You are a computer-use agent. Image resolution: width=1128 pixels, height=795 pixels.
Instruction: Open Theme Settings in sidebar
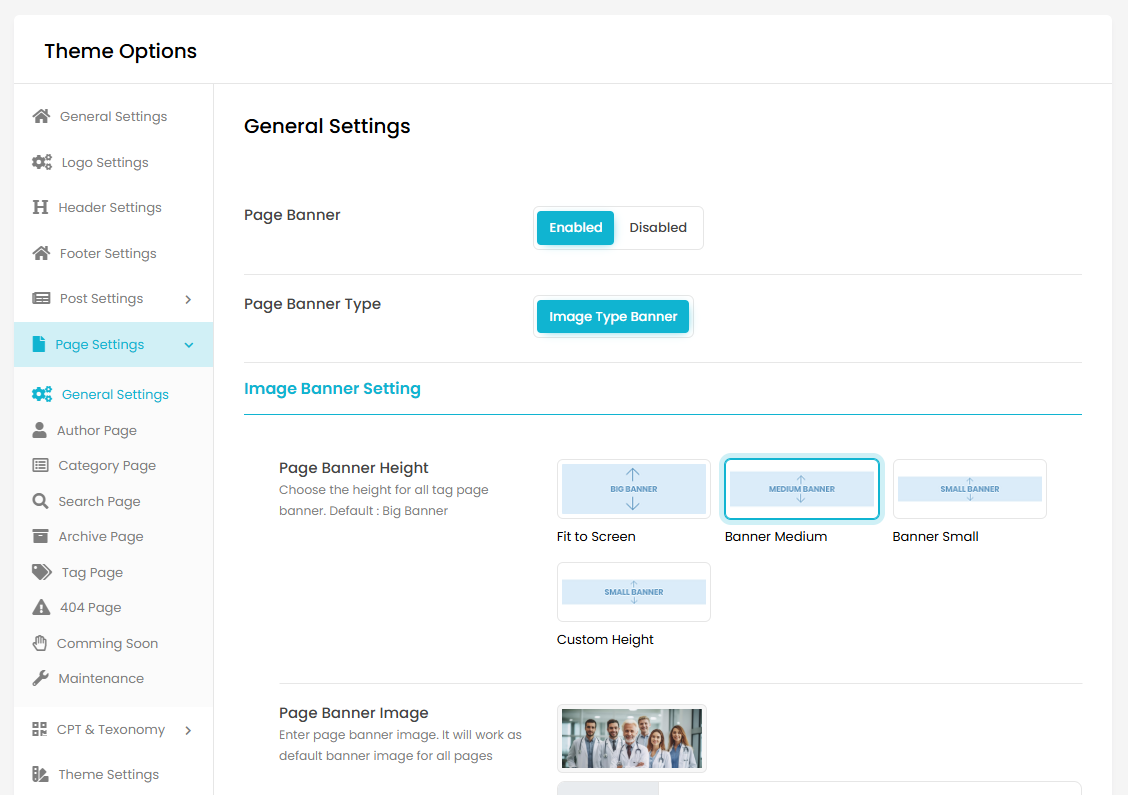click(x=108, y=774)
